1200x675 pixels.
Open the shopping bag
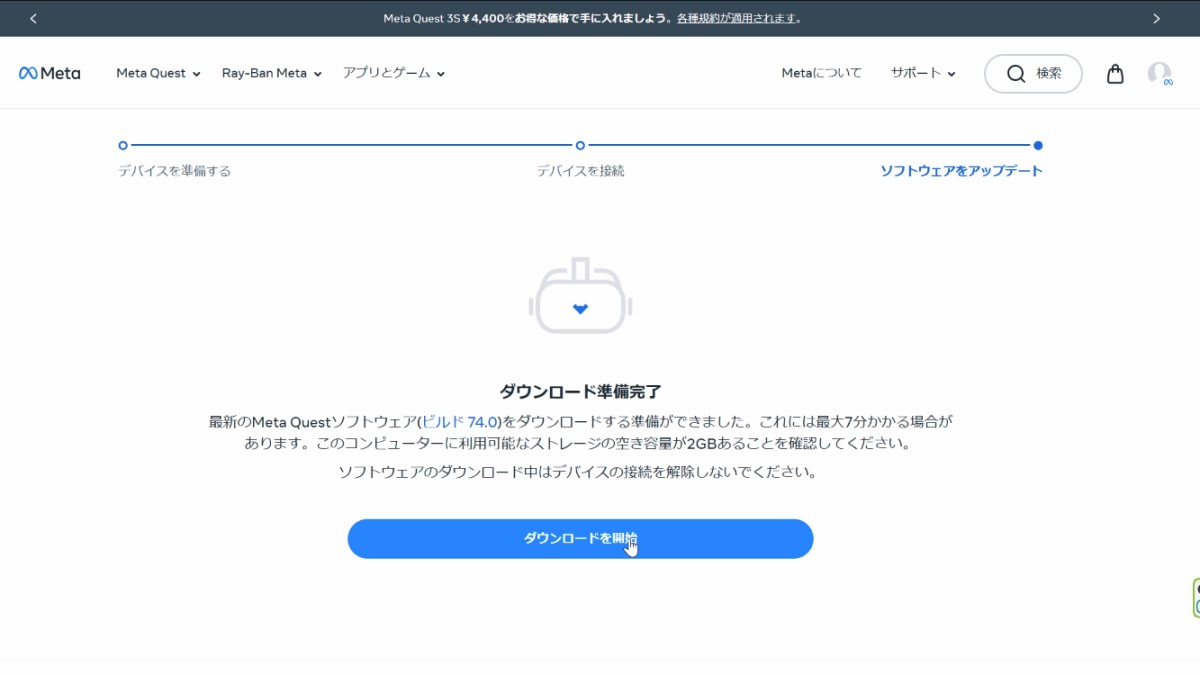click(x=1115, y=74)
